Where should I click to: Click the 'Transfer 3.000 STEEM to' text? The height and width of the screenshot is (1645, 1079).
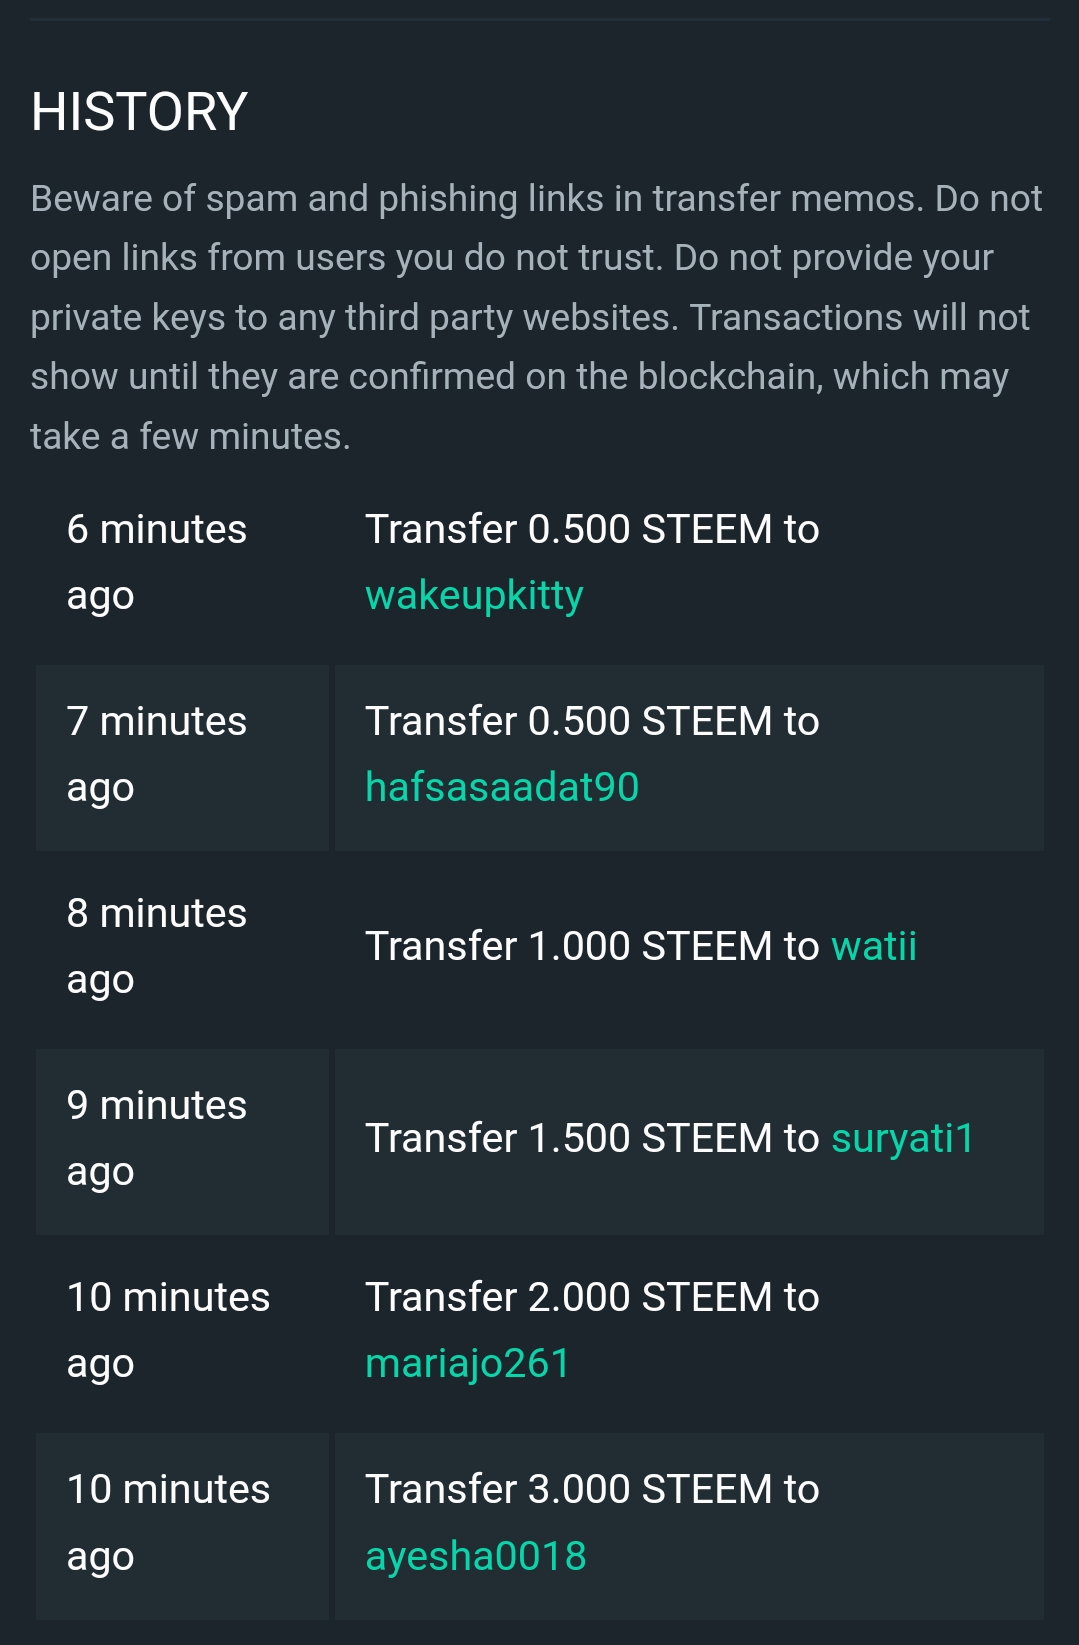592,1489
